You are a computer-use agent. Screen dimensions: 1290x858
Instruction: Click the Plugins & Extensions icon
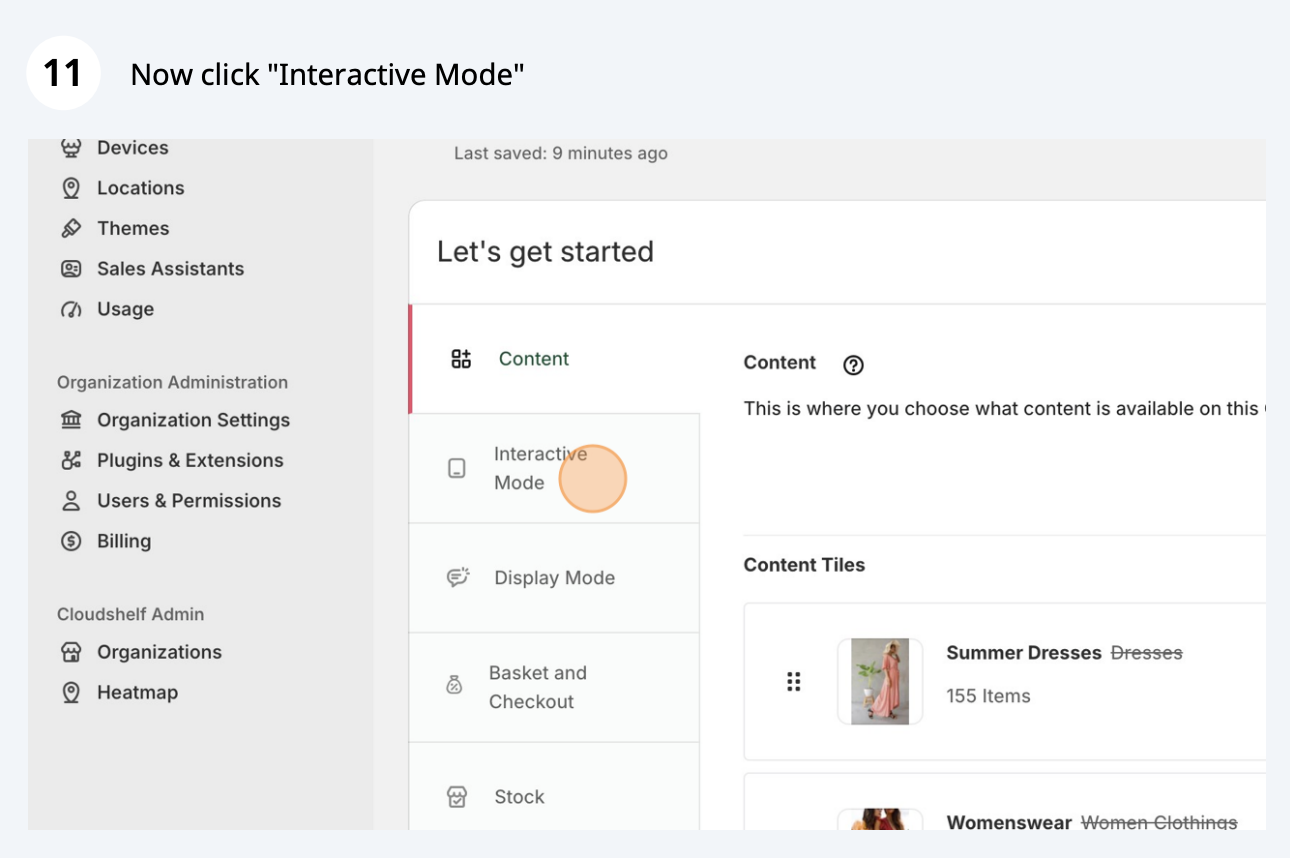click(71, 460)
